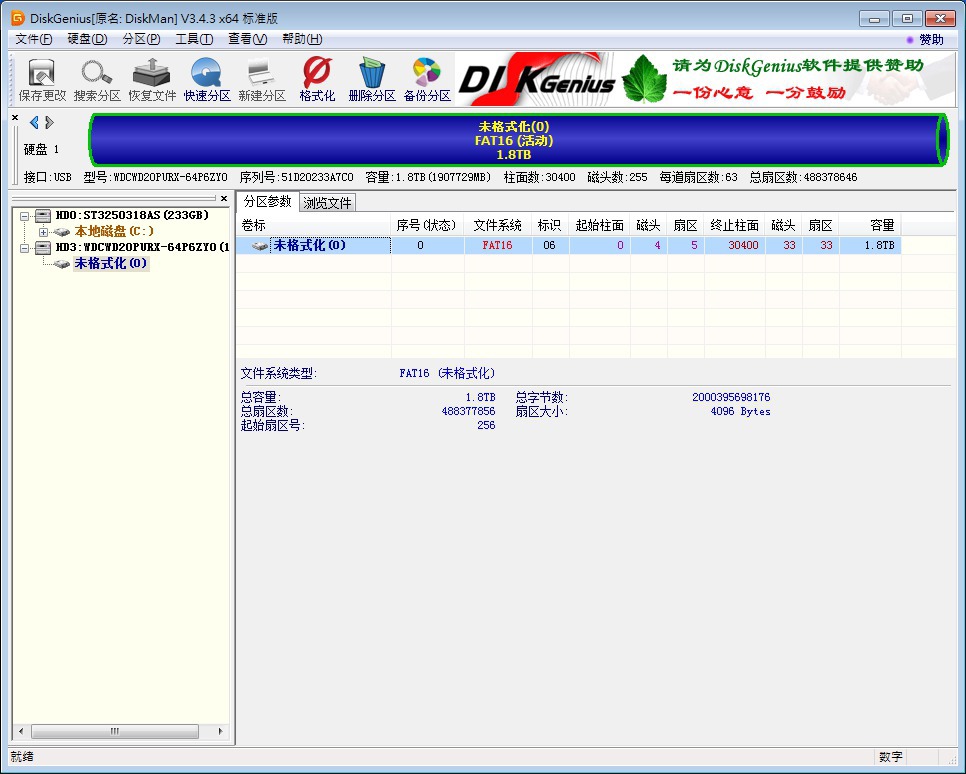This screenshot has width=966, height=774.
Task: Click the 文件系统 column header
Action: click(x=498, y=225)
